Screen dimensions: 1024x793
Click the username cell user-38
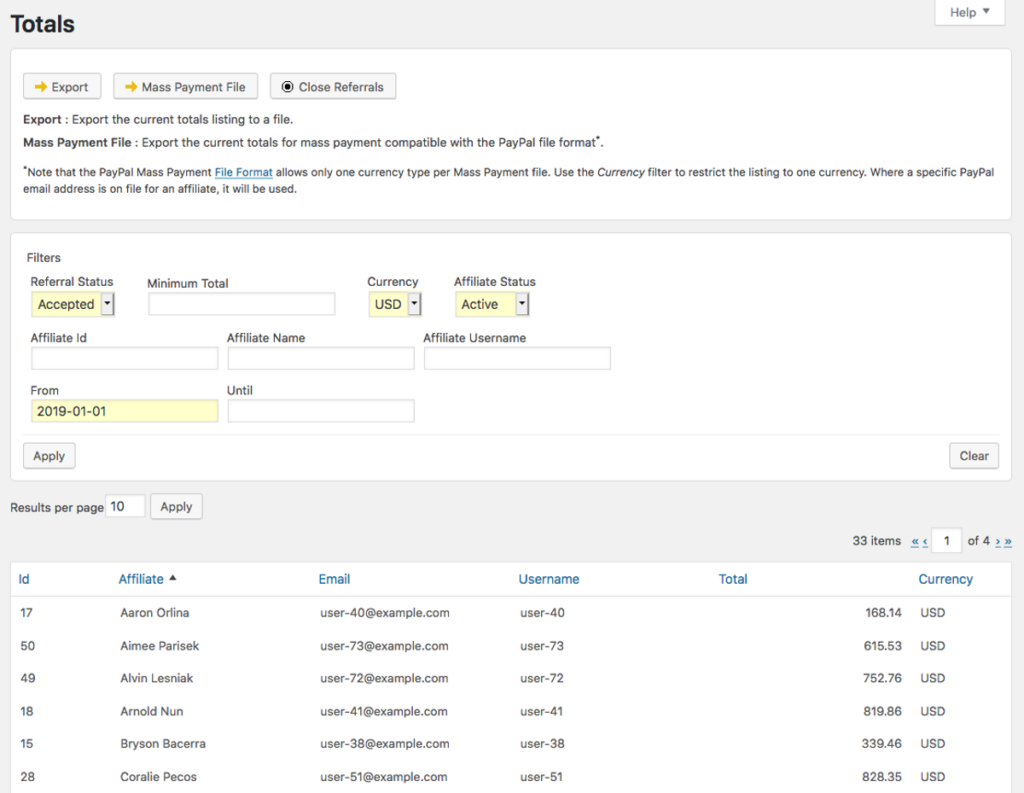(x=542, y=743)
